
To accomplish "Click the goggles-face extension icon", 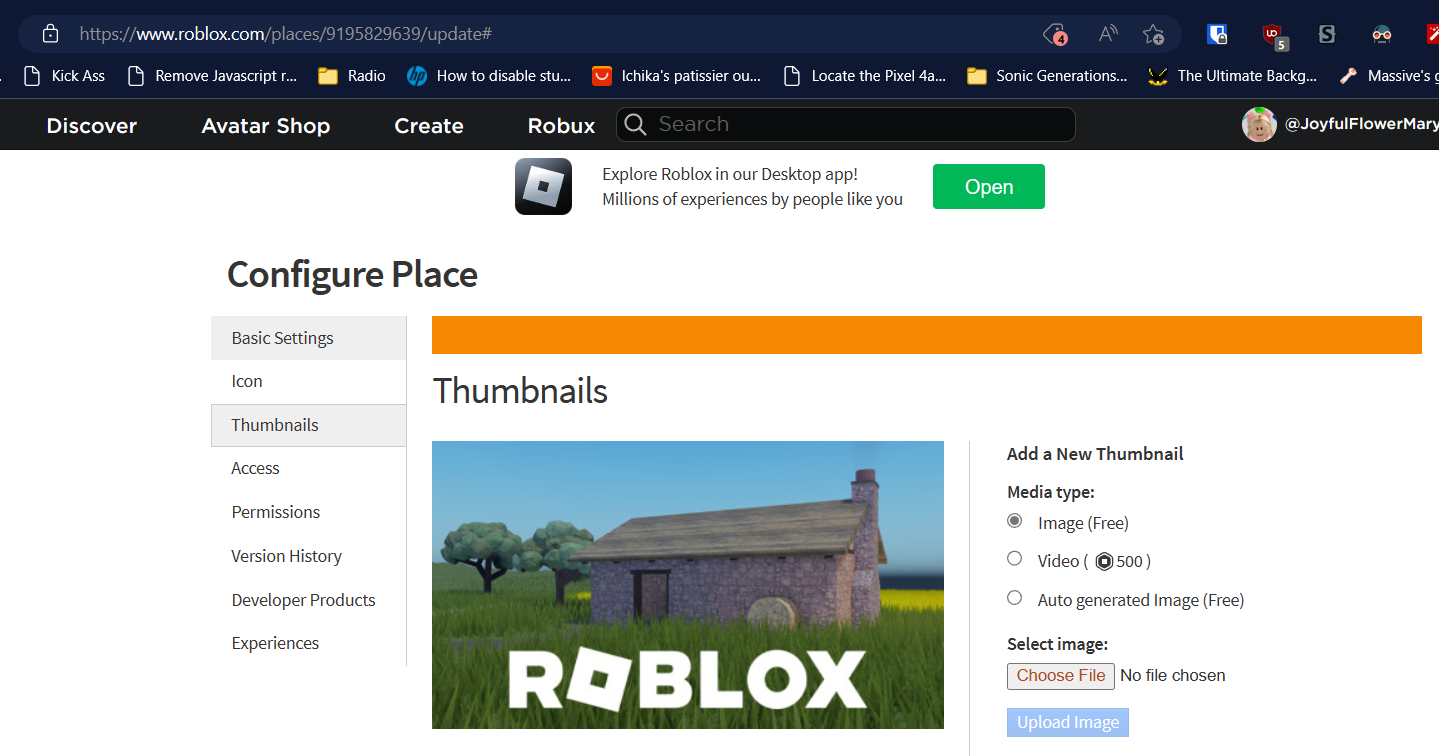I will (x=1382, y=34).
